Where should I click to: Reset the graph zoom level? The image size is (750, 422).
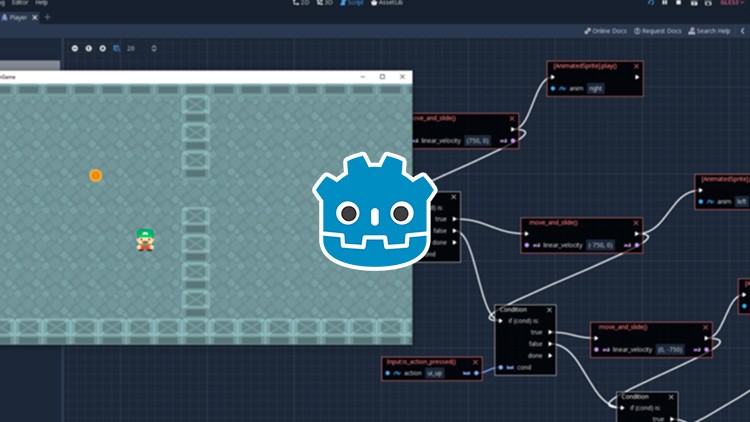[88, 48]
